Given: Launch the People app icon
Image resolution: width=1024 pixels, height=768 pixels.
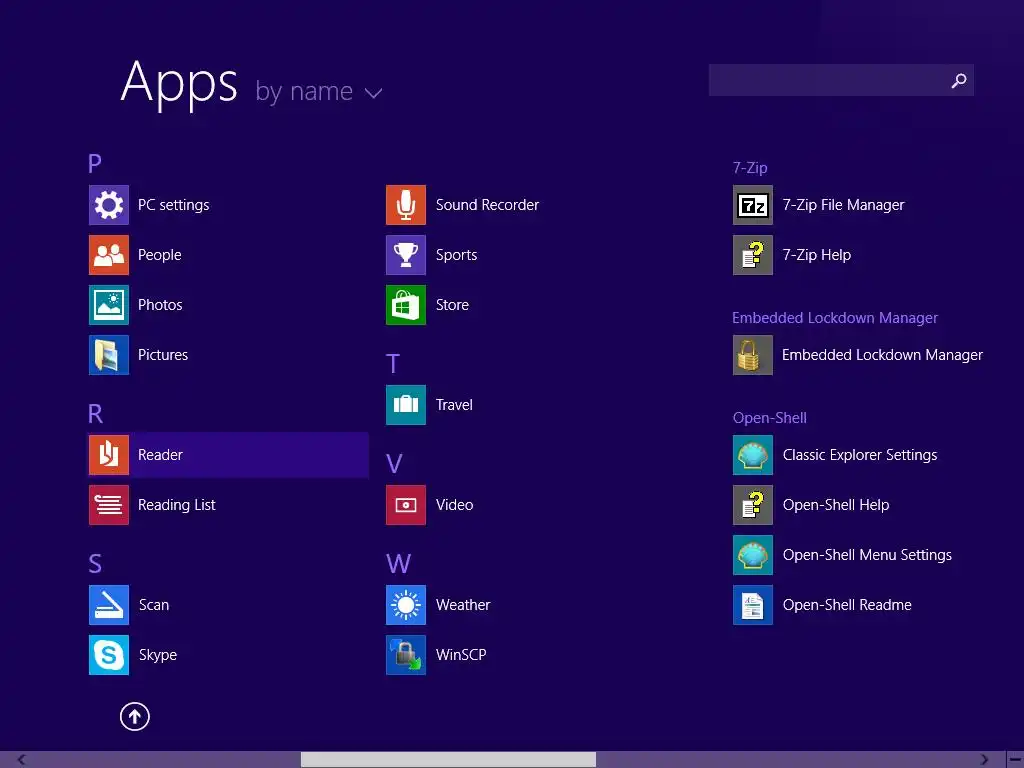Looking at the screenshot, I should [x=108, y=255].
